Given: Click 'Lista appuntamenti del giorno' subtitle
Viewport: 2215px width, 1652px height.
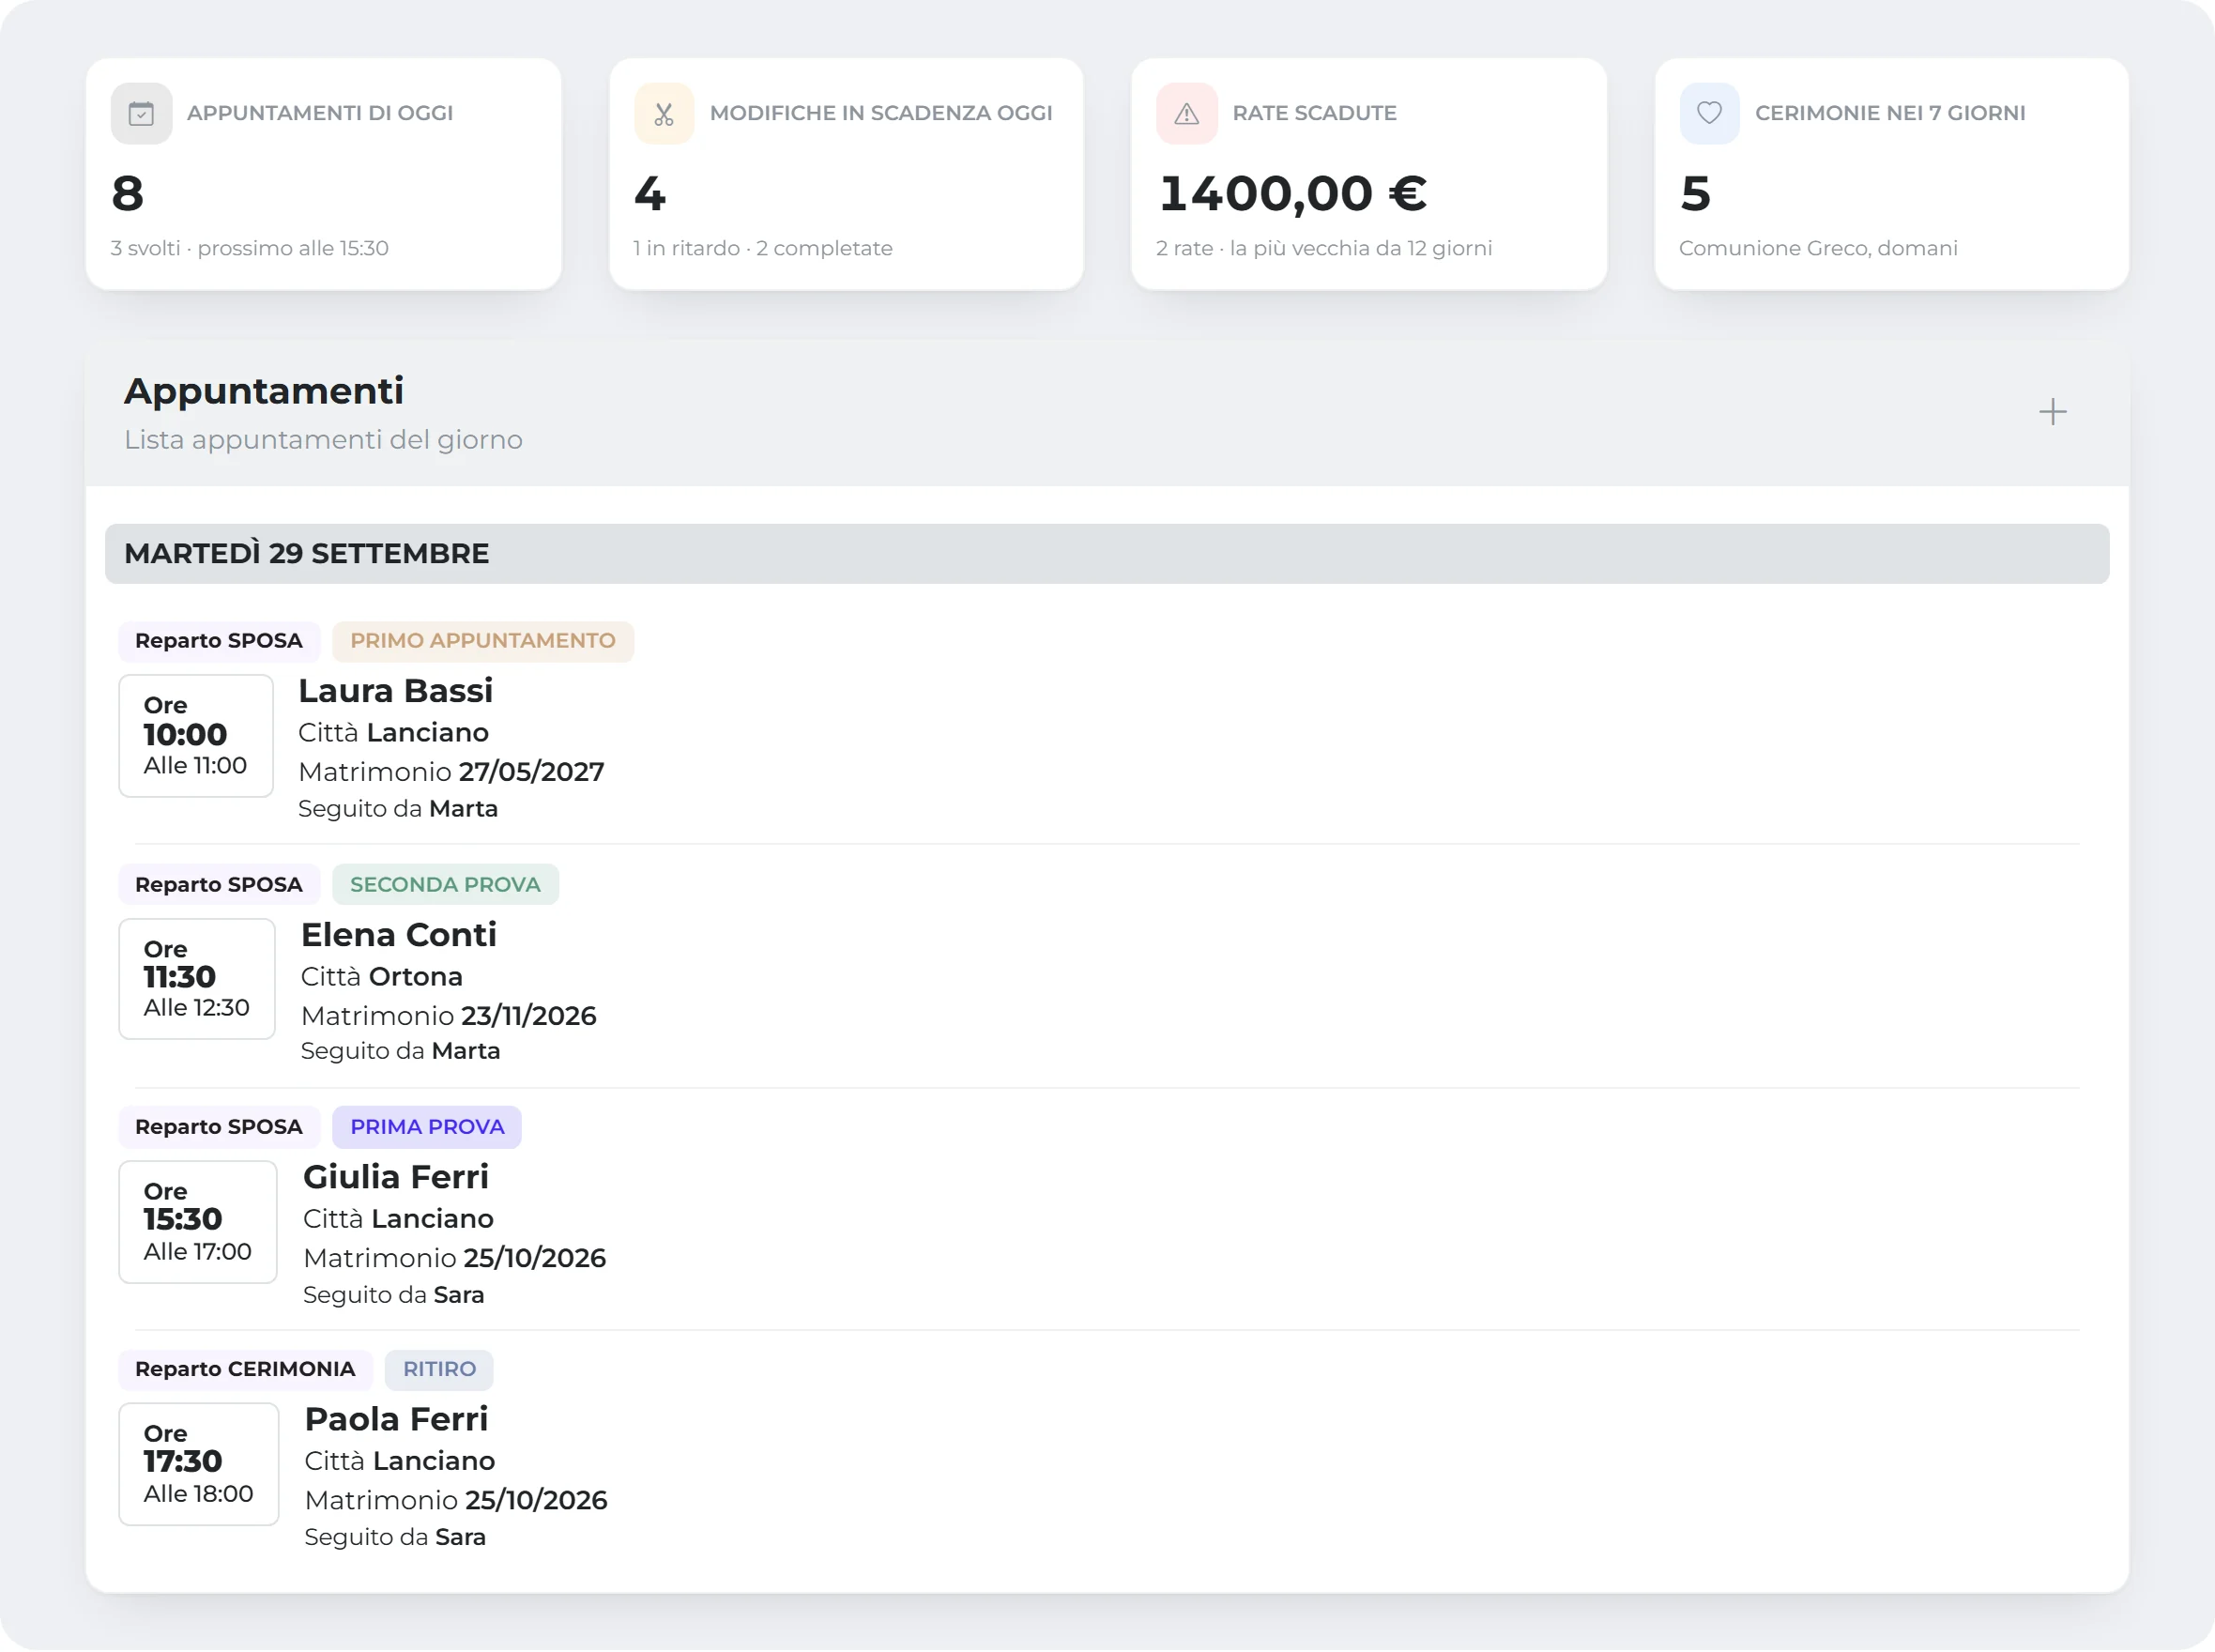Looking at the screenshot, I should point(323,440).
